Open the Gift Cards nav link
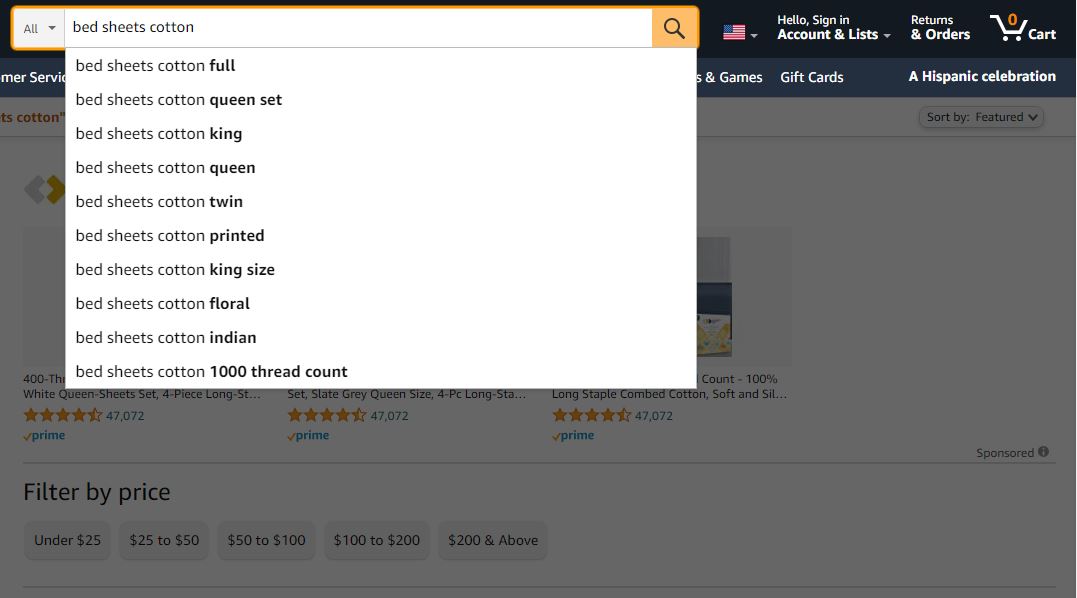 [x=812, y=78]
